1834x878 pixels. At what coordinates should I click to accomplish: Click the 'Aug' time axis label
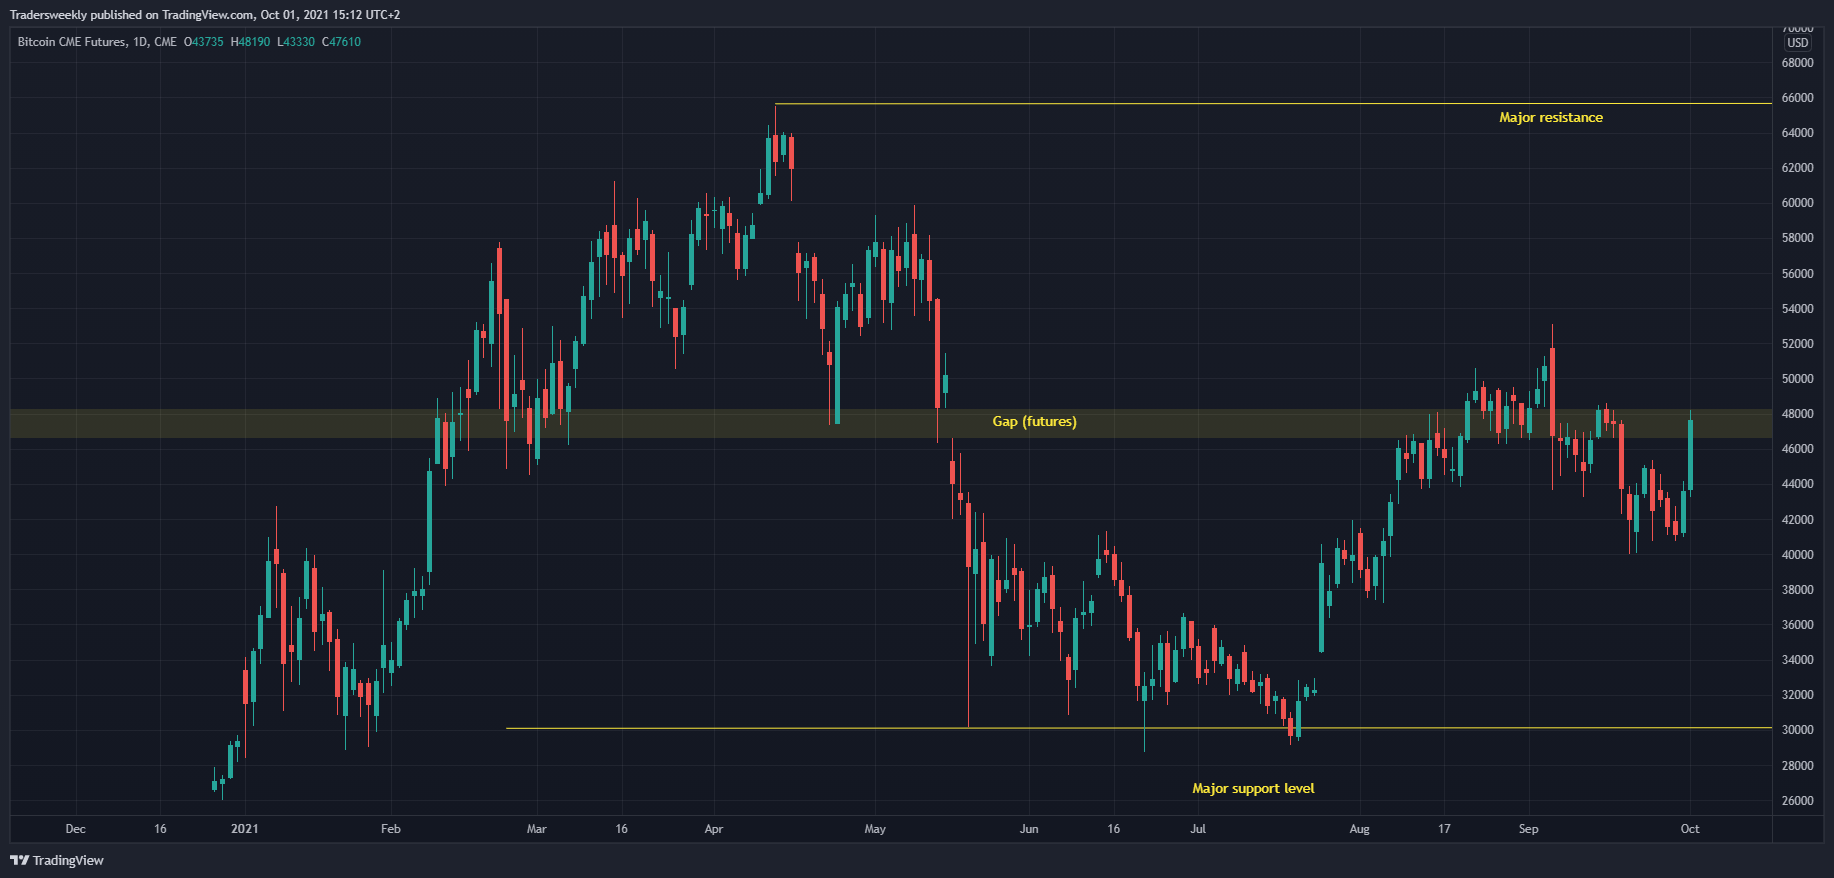point(1360,829)
